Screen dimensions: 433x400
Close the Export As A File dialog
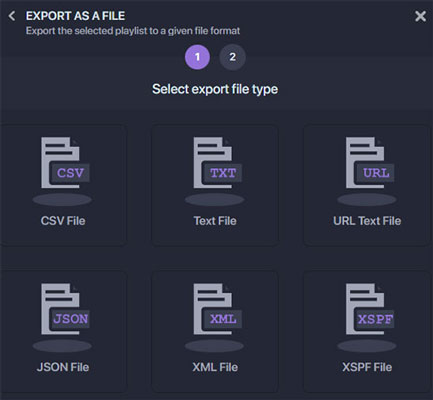[x=420, y=16]
